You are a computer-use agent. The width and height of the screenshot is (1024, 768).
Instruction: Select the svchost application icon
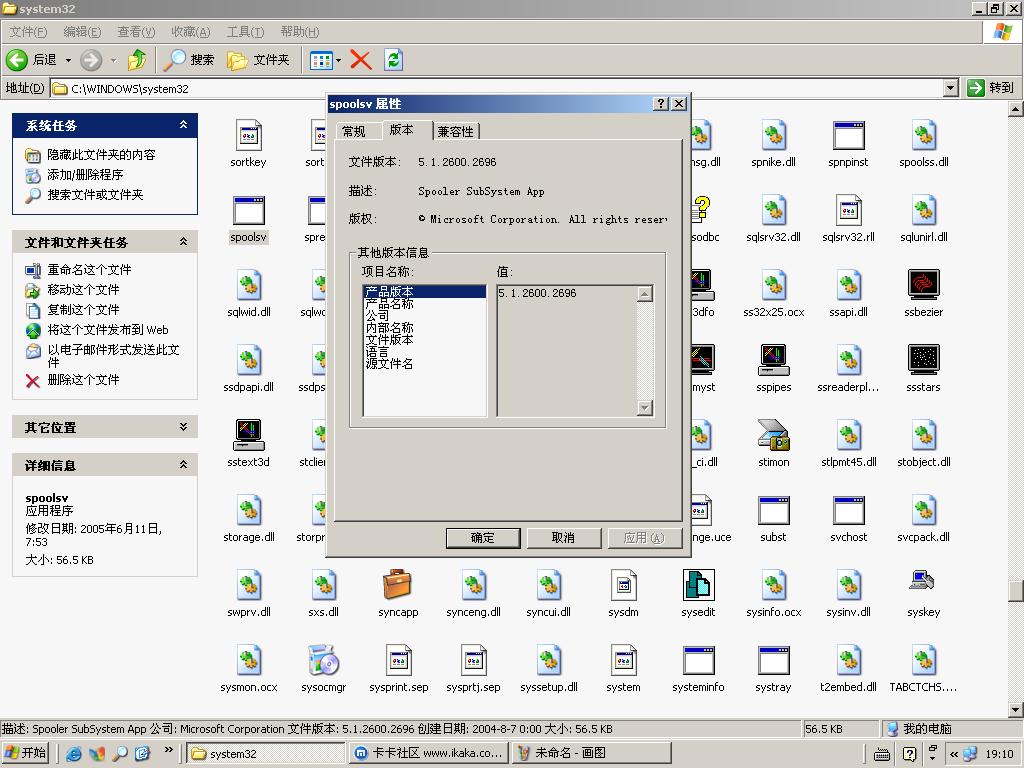(848, 511)
